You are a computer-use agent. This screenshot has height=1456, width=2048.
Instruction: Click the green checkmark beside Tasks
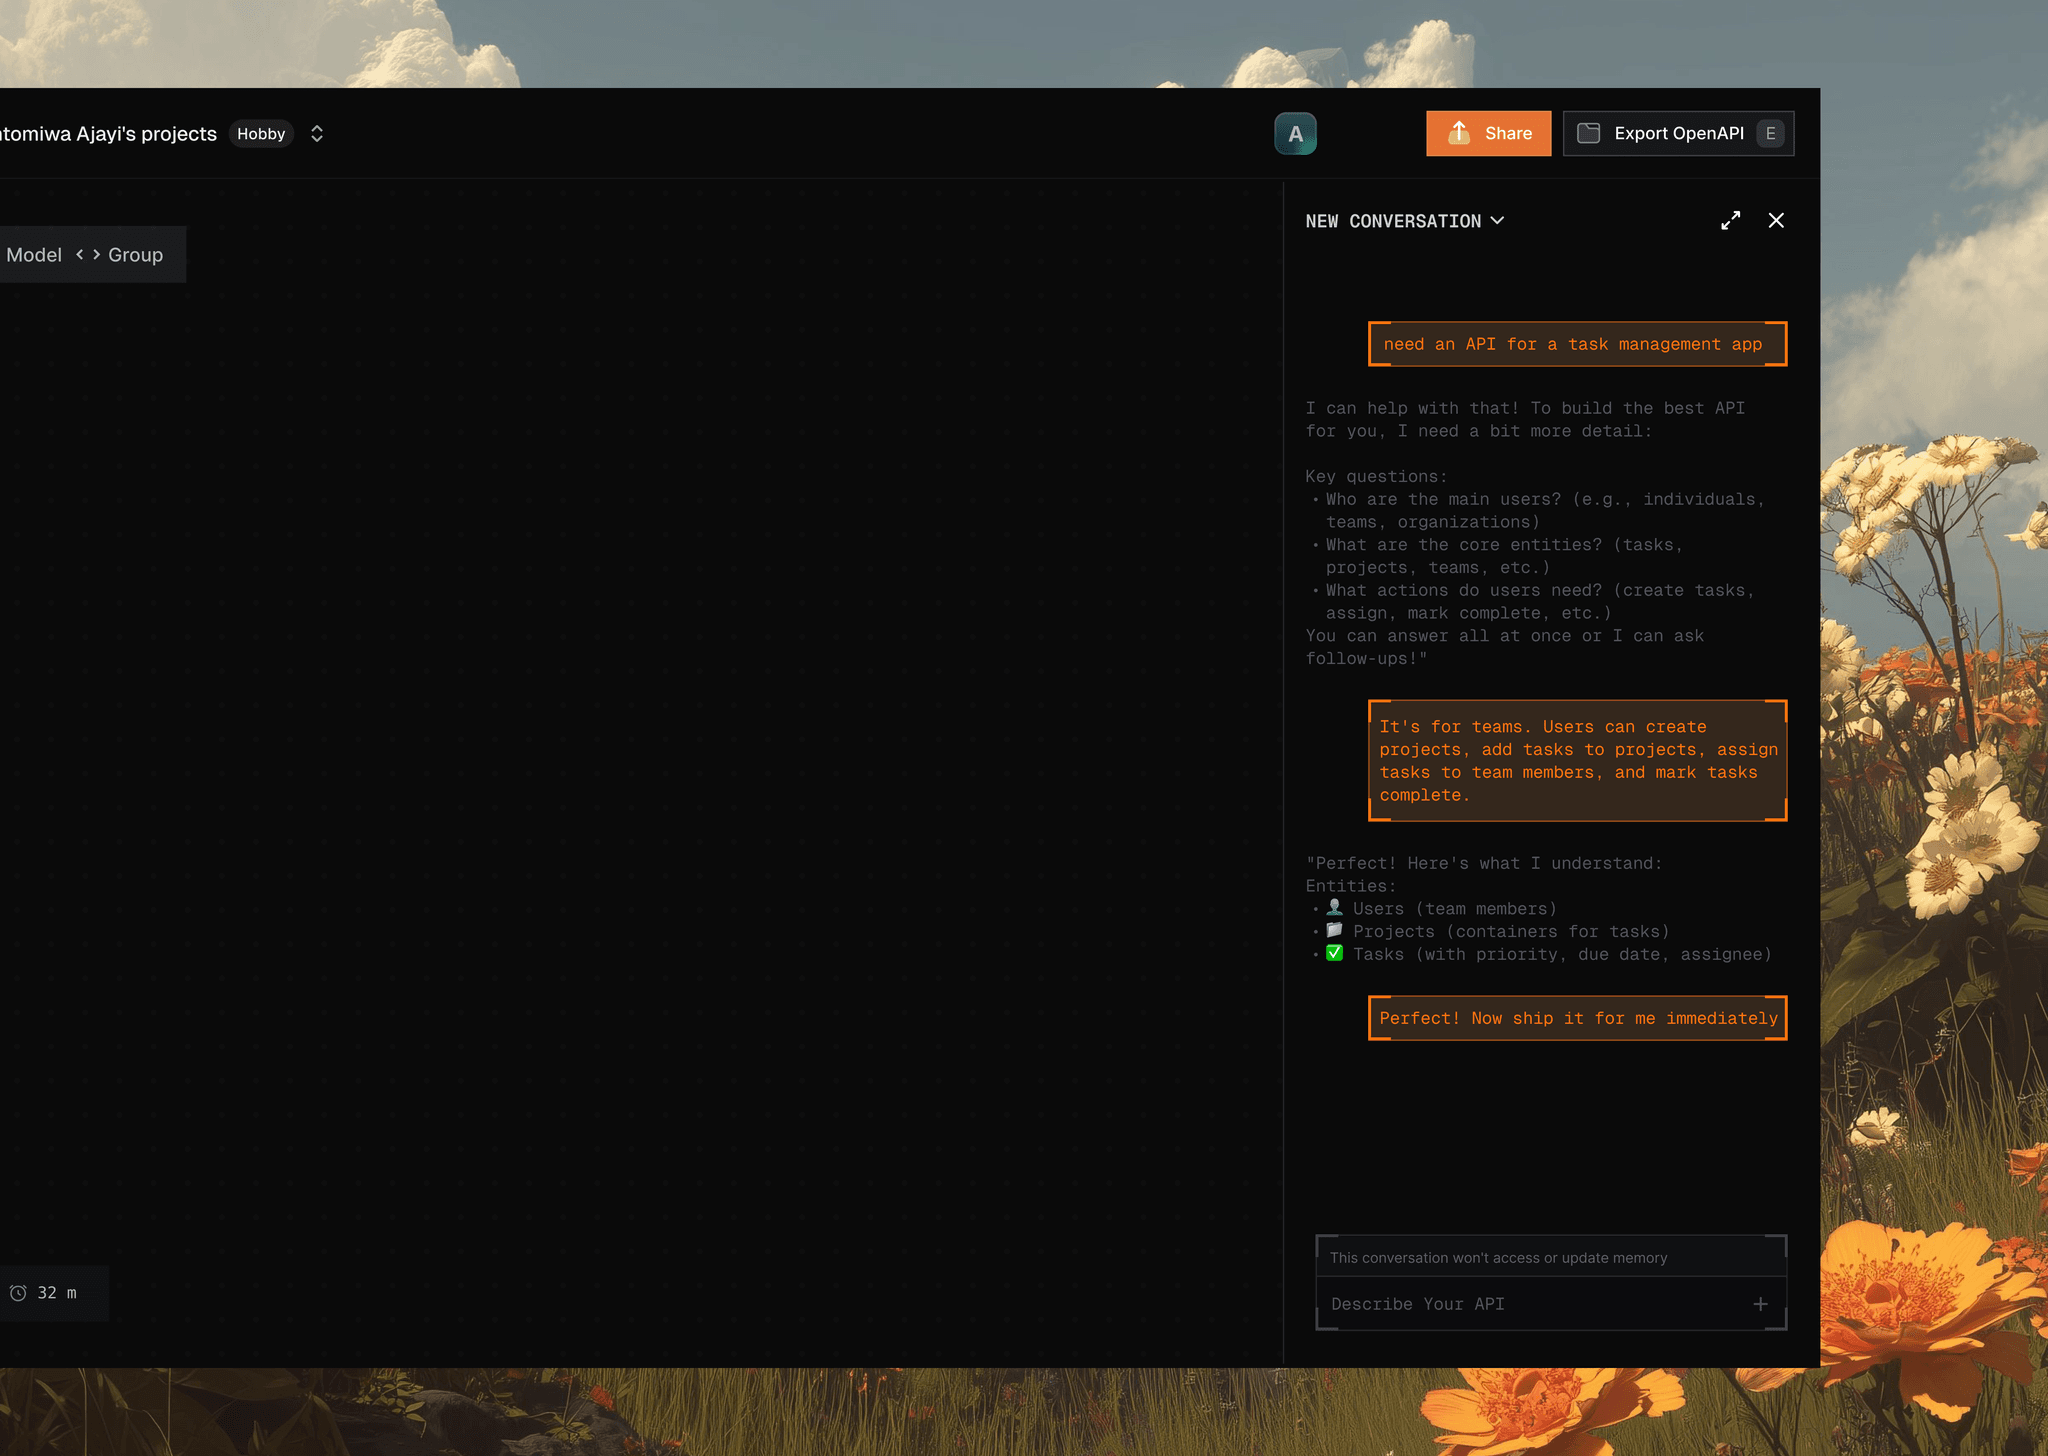tap(1334, 953)
